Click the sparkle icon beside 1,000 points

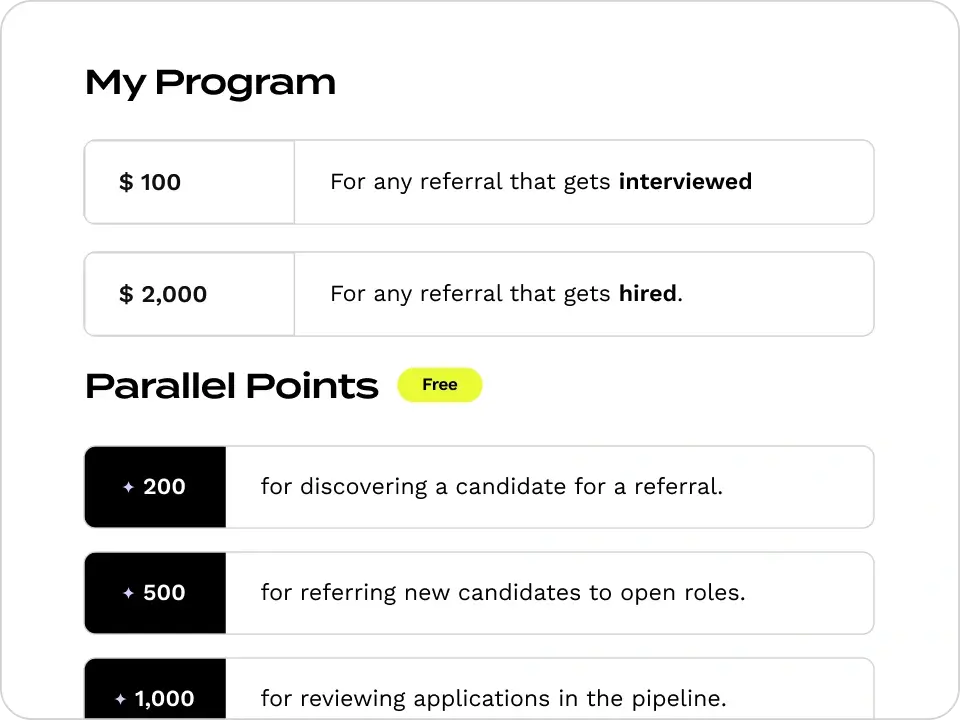pos(121,699)
